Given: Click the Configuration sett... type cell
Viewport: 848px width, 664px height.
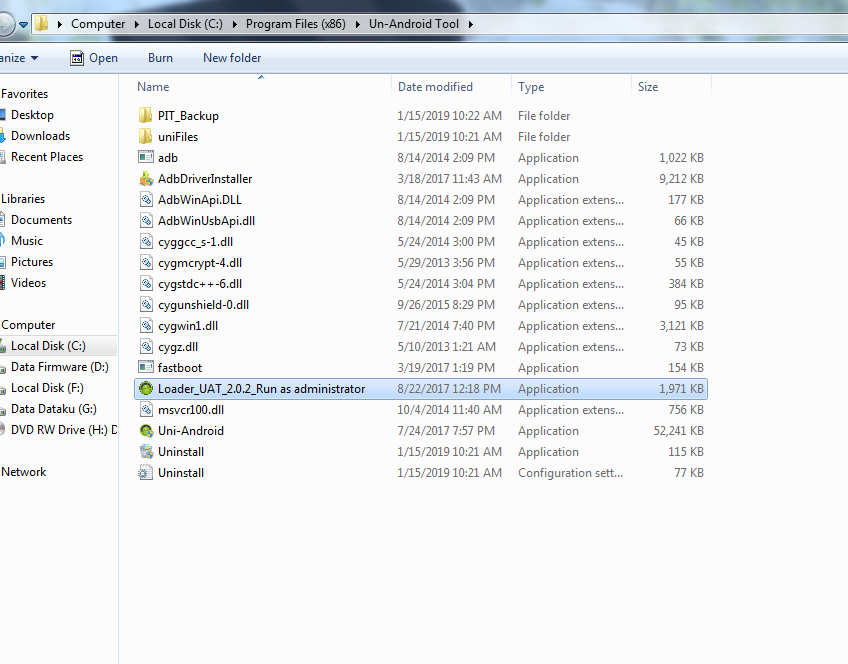Looking at the screenshot, I should (571, 473).
